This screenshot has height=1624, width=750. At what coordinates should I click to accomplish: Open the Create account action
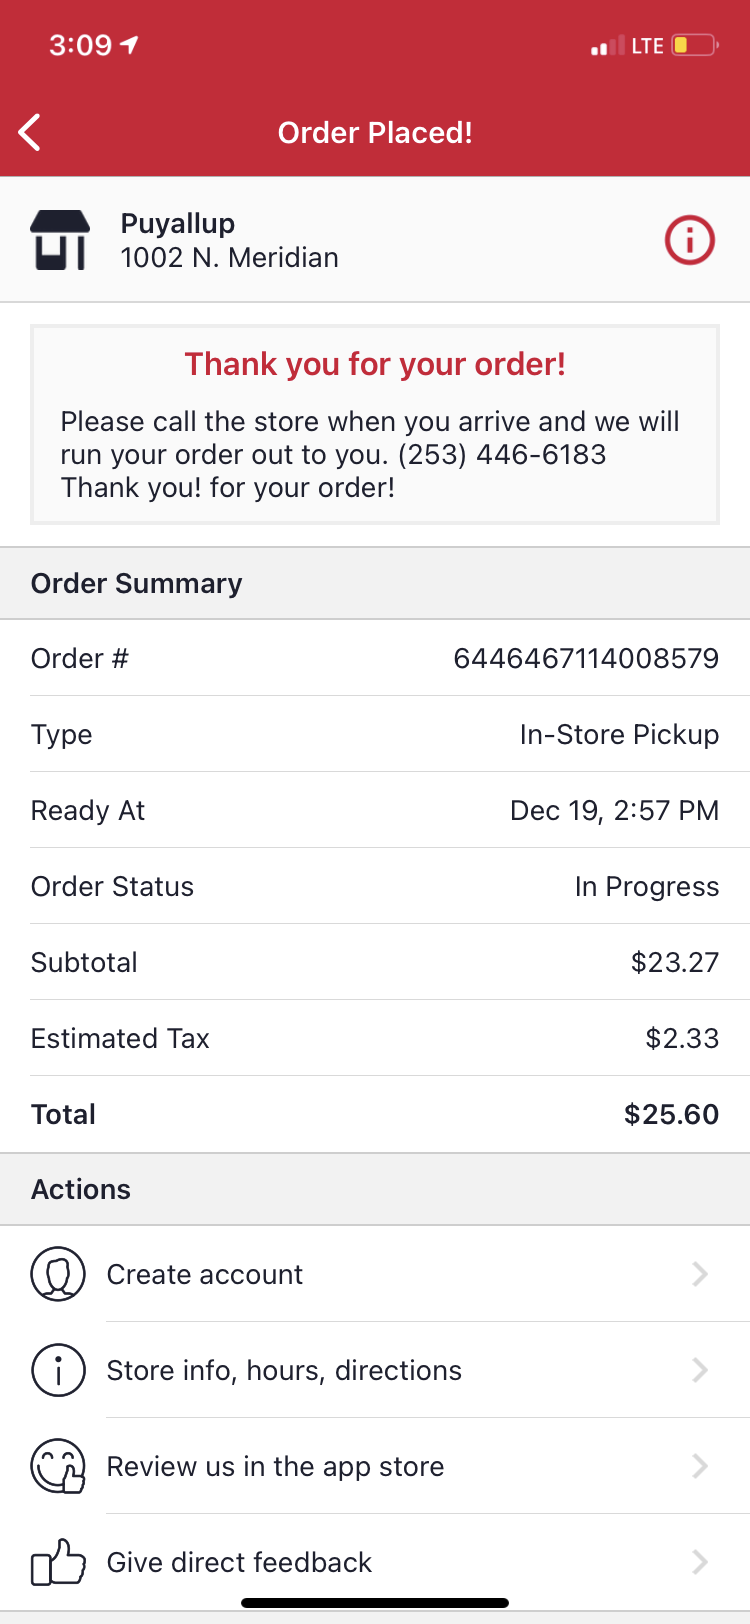click(x=205, y=1274)
